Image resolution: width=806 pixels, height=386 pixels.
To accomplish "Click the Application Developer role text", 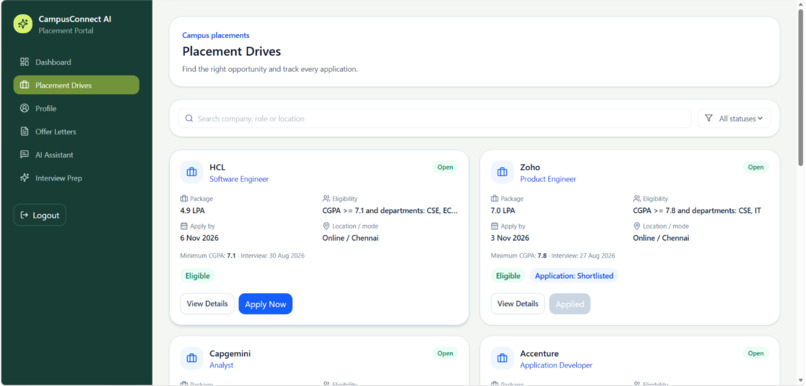I will click(556, 365).
